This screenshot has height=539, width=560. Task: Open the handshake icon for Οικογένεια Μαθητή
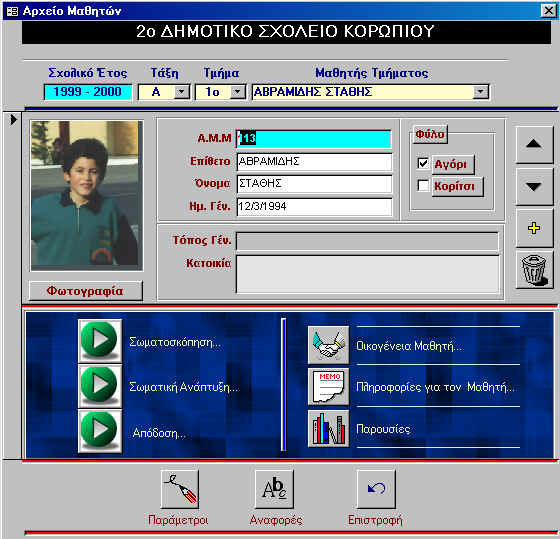pos(328,345)
